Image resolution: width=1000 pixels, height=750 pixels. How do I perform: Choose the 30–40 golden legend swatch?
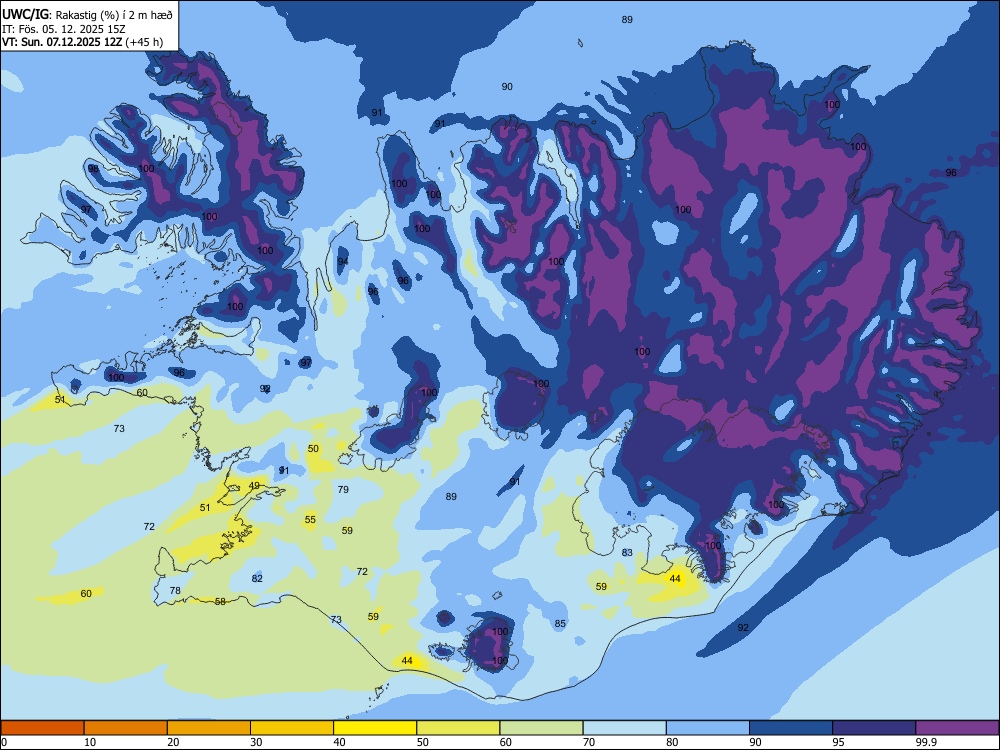point(292,728)
